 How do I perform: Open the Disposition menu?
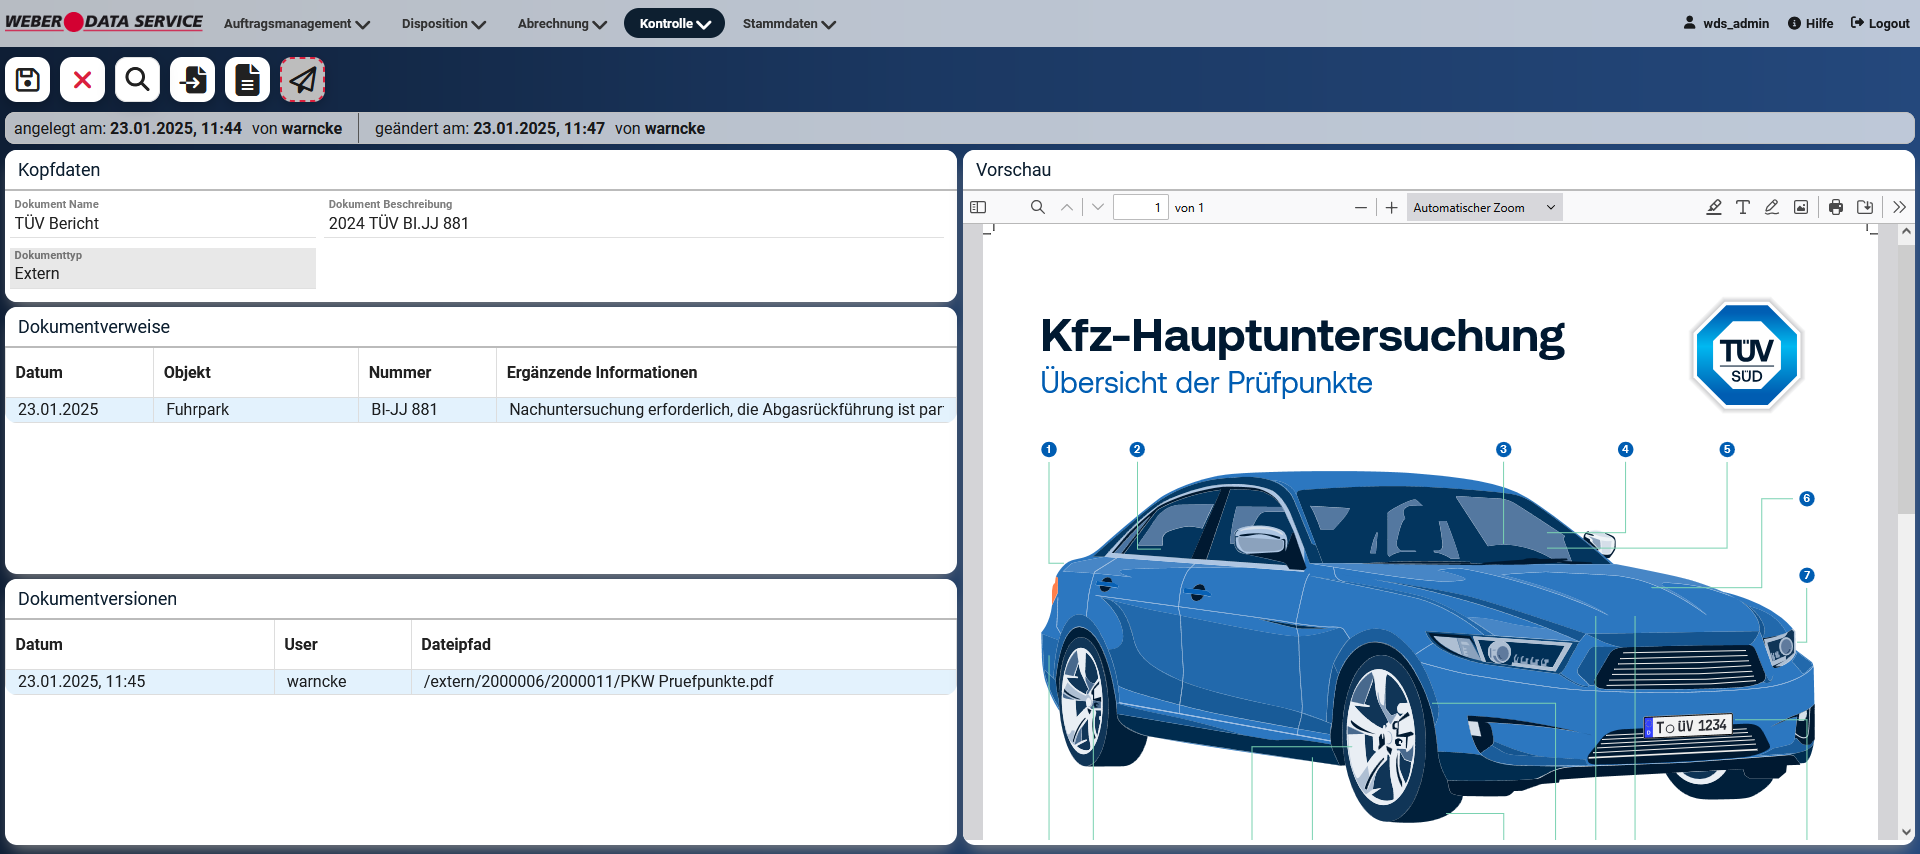[443, 24]
